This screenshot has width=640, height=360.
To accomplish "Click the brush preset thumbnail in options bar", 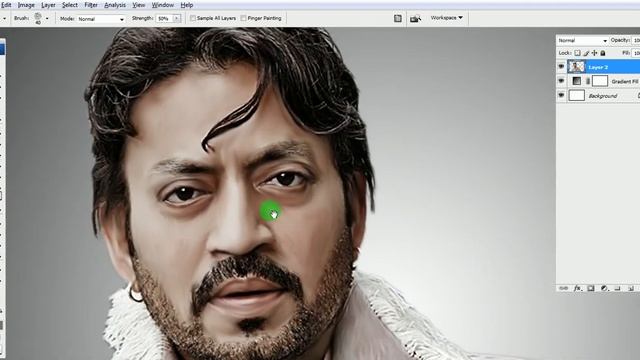I will pos(38,18).
